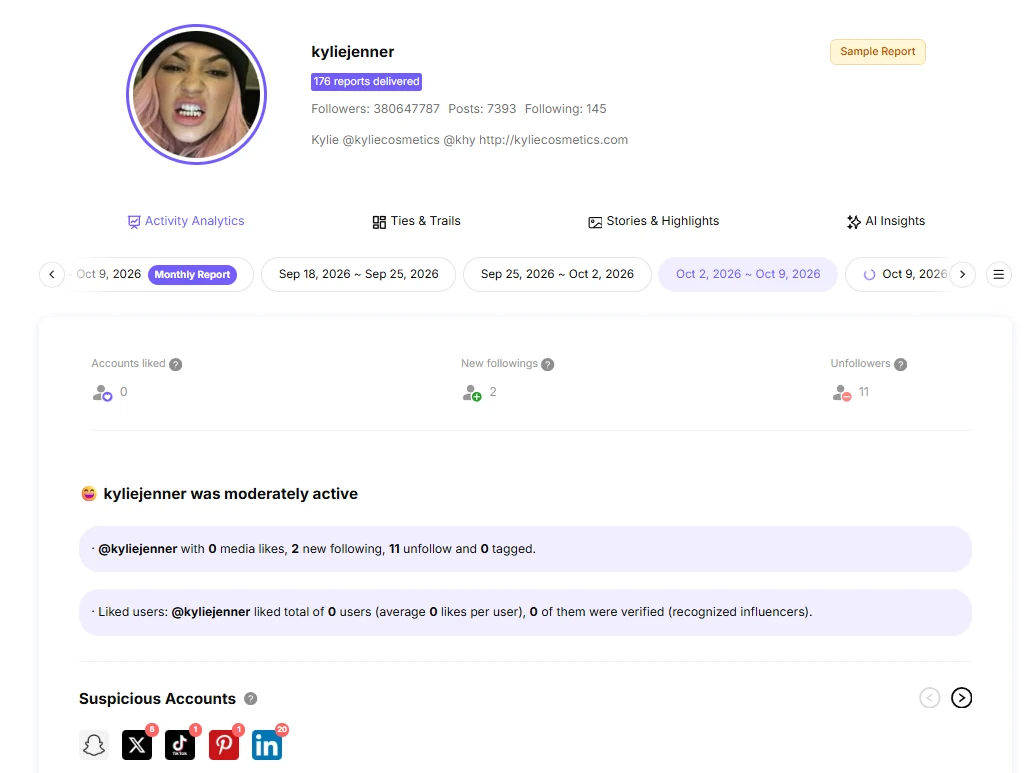Open the AI Insights tab
This screenshot has width=1030, height=773.
pyautogui.click(x=886, y=221)
